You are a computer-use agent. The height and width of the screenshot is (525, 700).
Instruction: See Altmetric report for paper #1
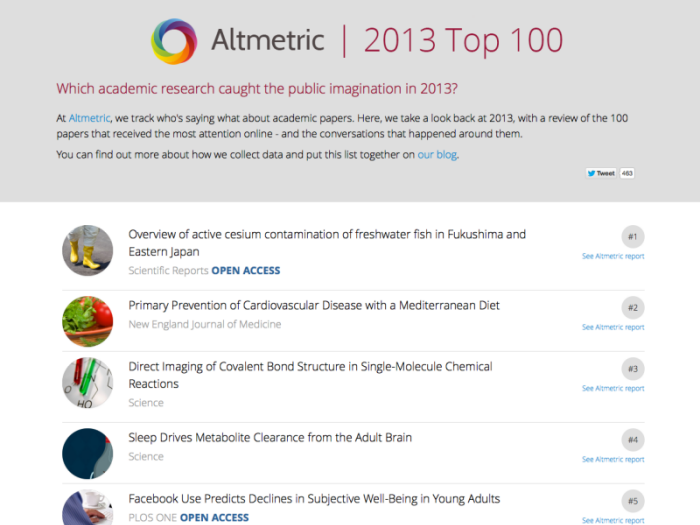(x=613, y=256)
